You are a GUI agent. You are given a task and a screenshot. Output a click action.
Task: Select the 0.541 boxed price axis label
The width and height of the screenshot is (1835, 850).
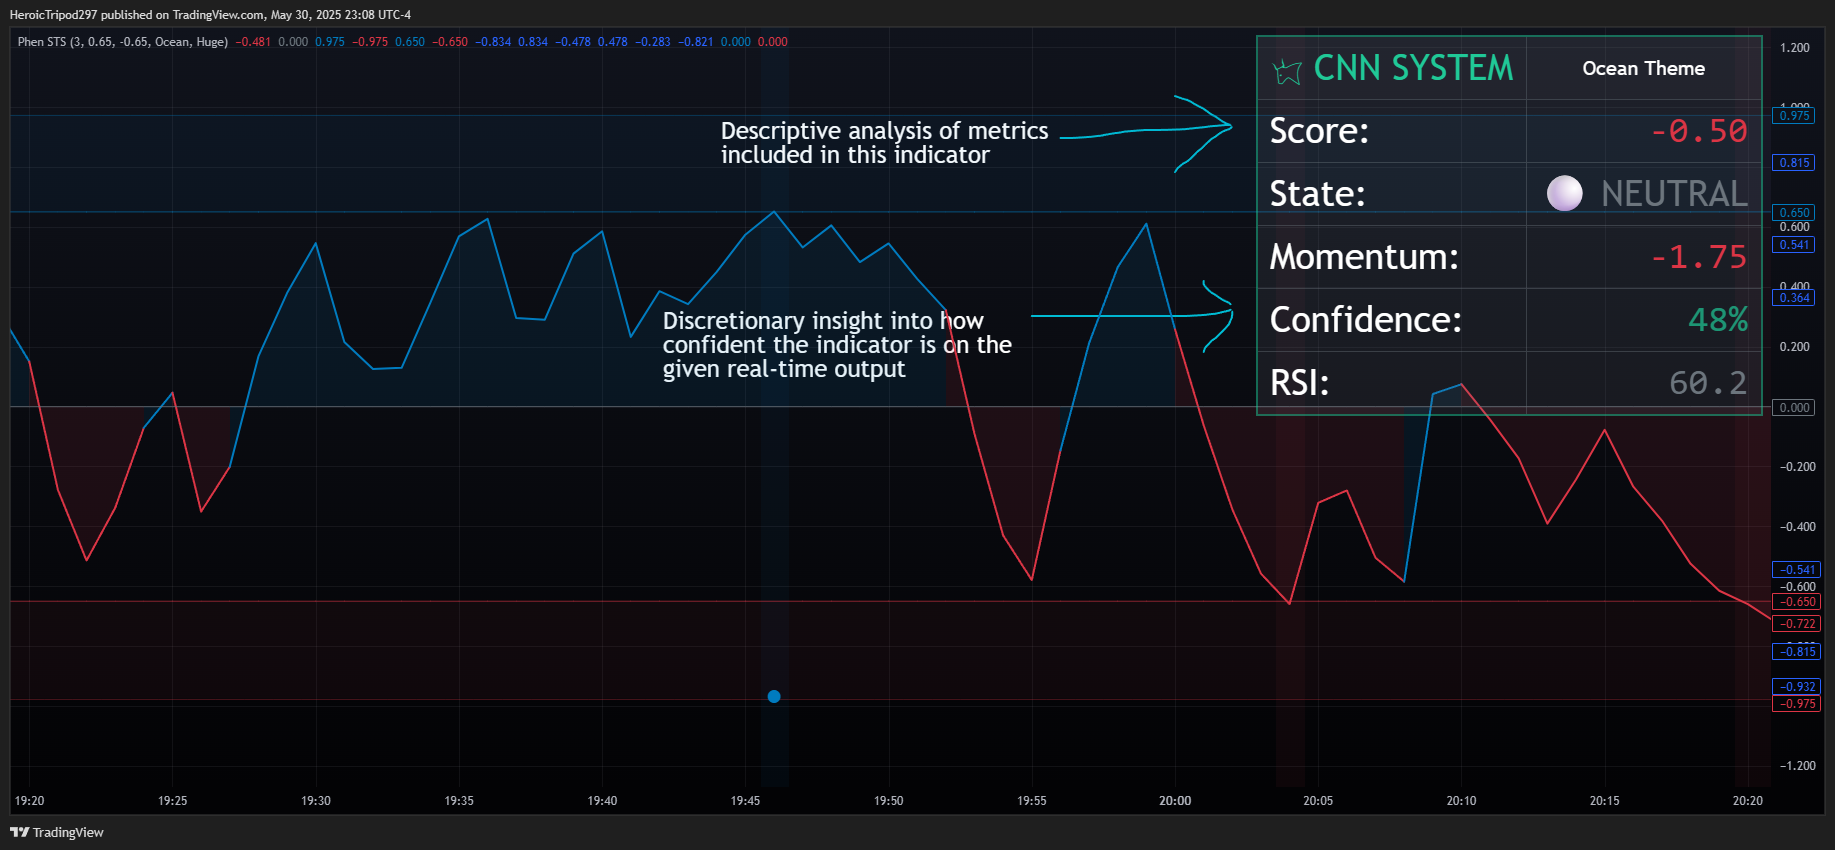tap(1795, 245)
